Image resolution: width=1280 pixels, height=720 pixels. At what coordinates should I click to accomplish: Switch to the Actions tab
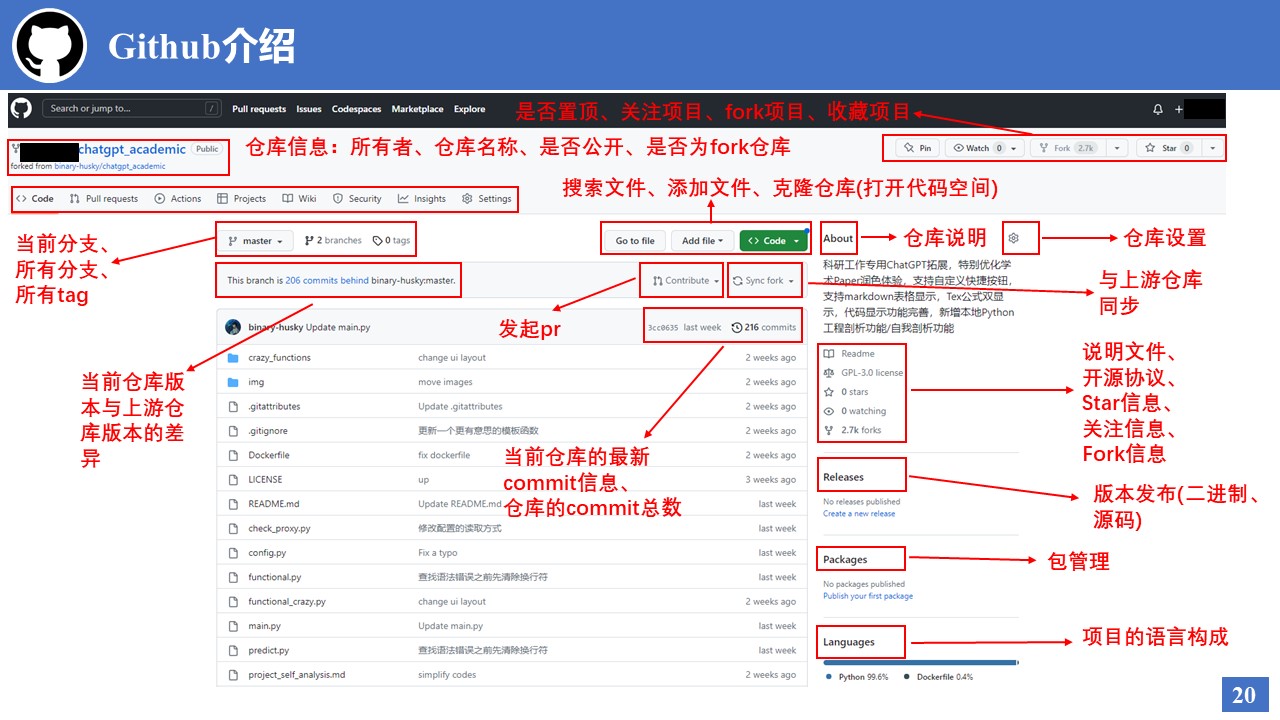[x=178, y=199]
